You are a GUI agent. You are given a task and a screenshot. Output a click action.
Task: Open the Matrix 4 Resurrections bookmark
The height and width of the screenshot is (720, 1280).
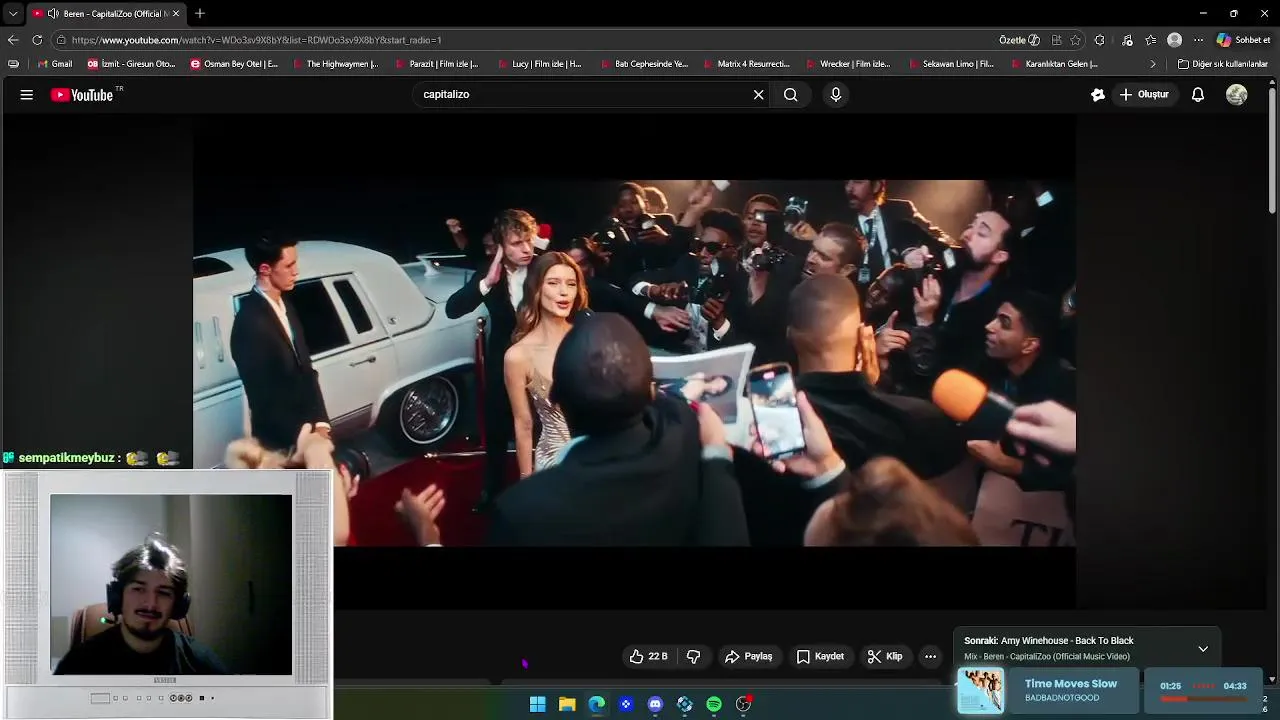(747, 64)
